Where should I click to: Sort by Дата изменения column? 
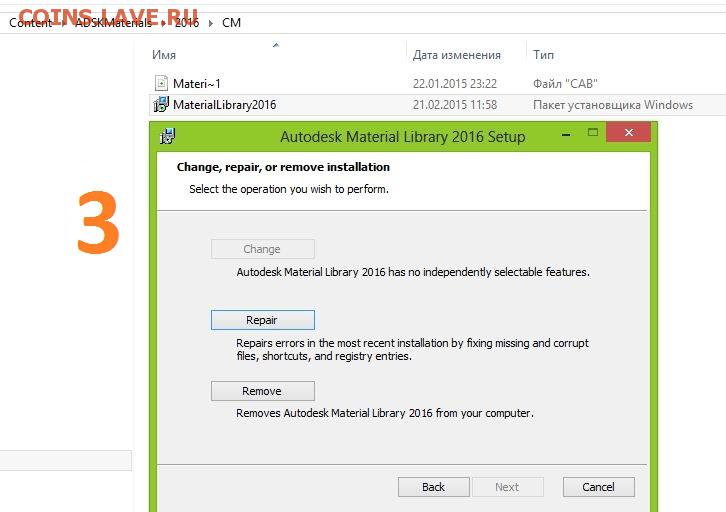(x=457, y=55)
